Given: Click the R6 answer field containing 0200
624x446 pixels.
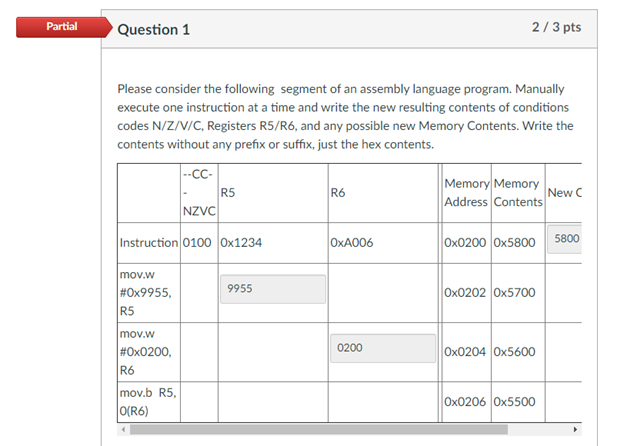Looking at the screenshot, I should (x=383, y=349).
